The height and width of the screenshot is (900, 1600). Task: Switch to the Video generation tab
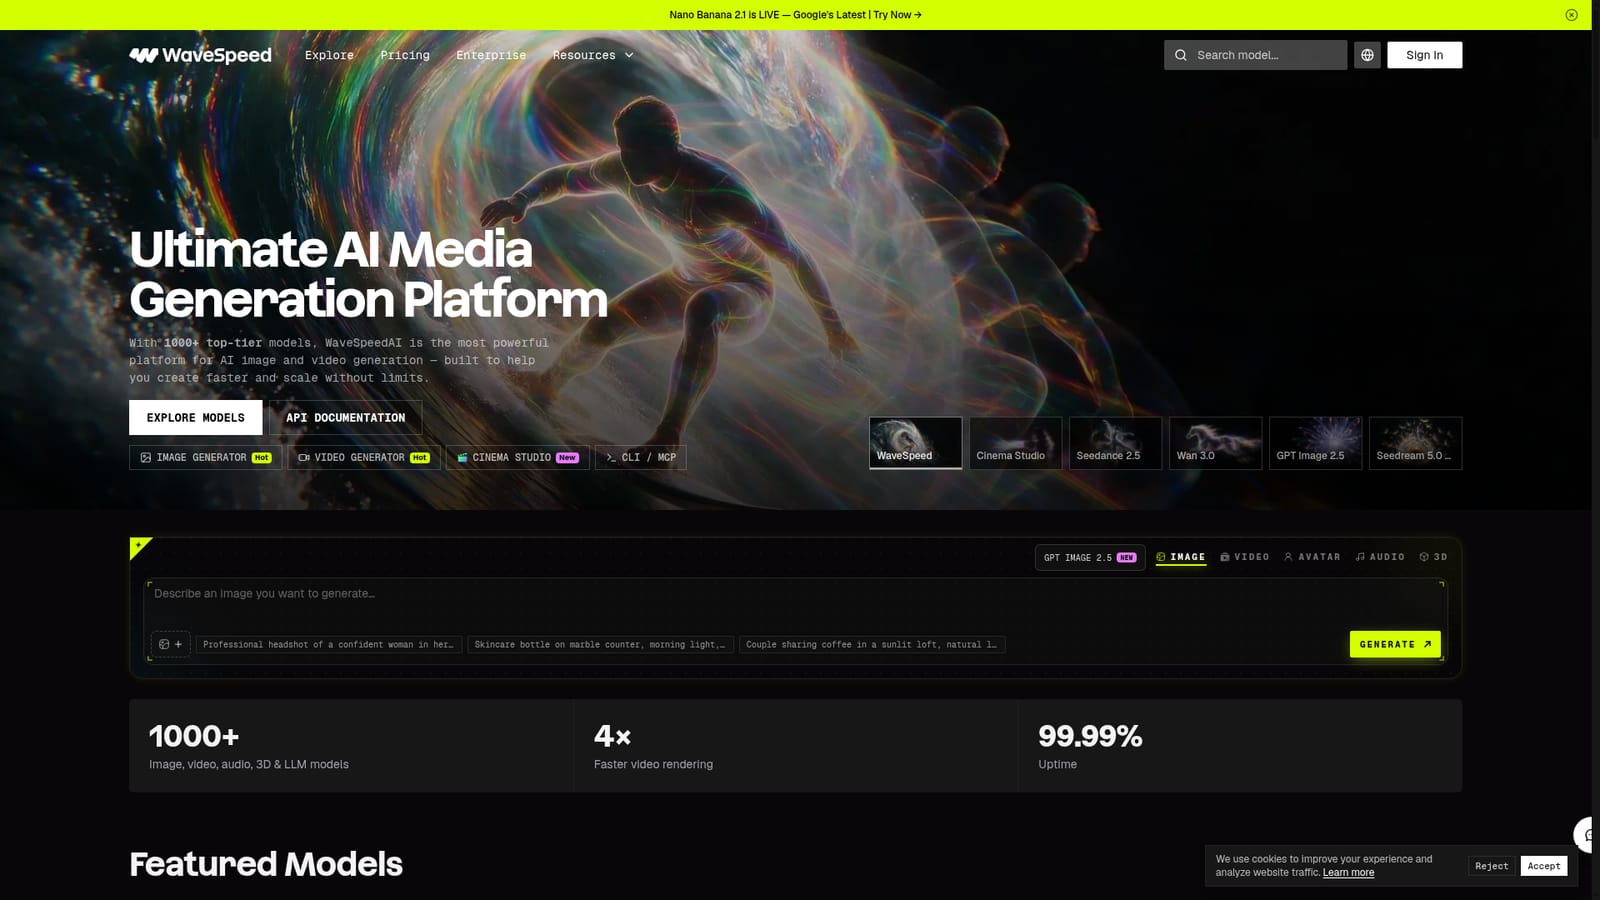(x=1245, y=557)
